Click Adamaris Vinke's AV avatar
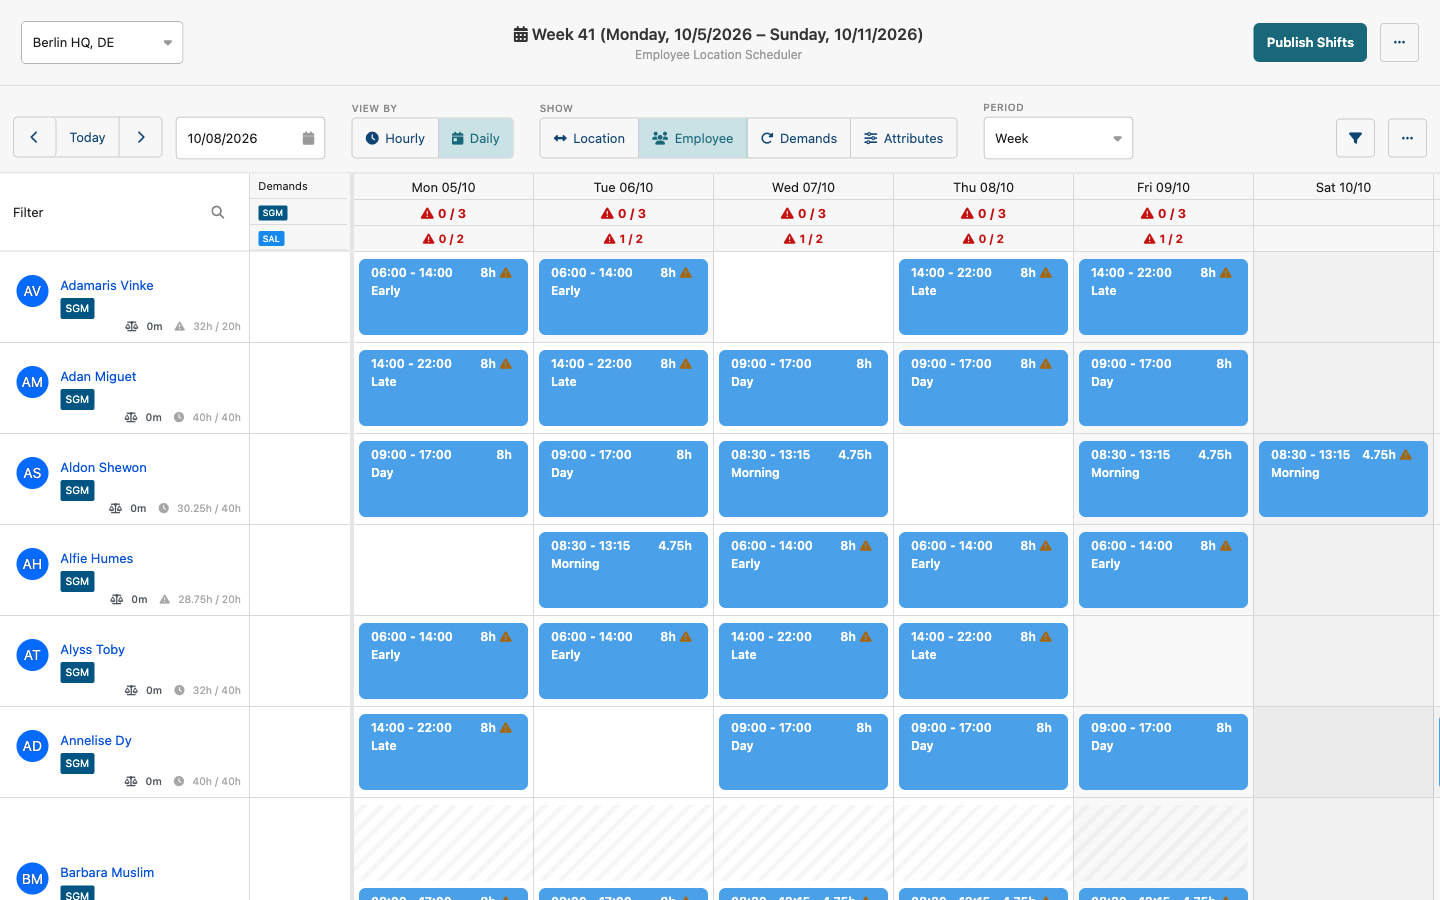 pos(32,291)
